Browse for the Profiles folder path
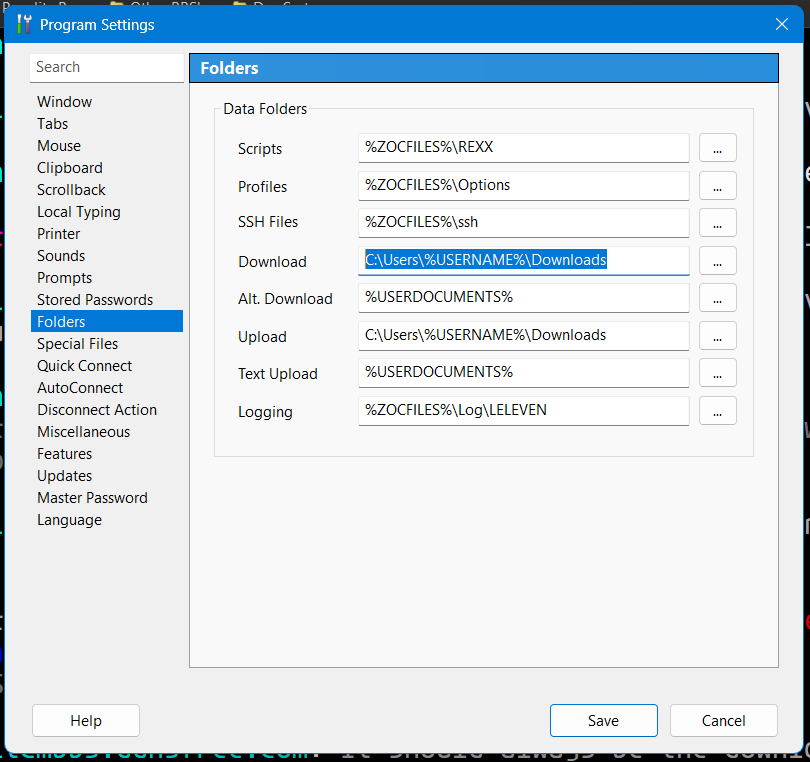Image resolution: width=810 pixels, height=762 pixels. click(717, 186)
